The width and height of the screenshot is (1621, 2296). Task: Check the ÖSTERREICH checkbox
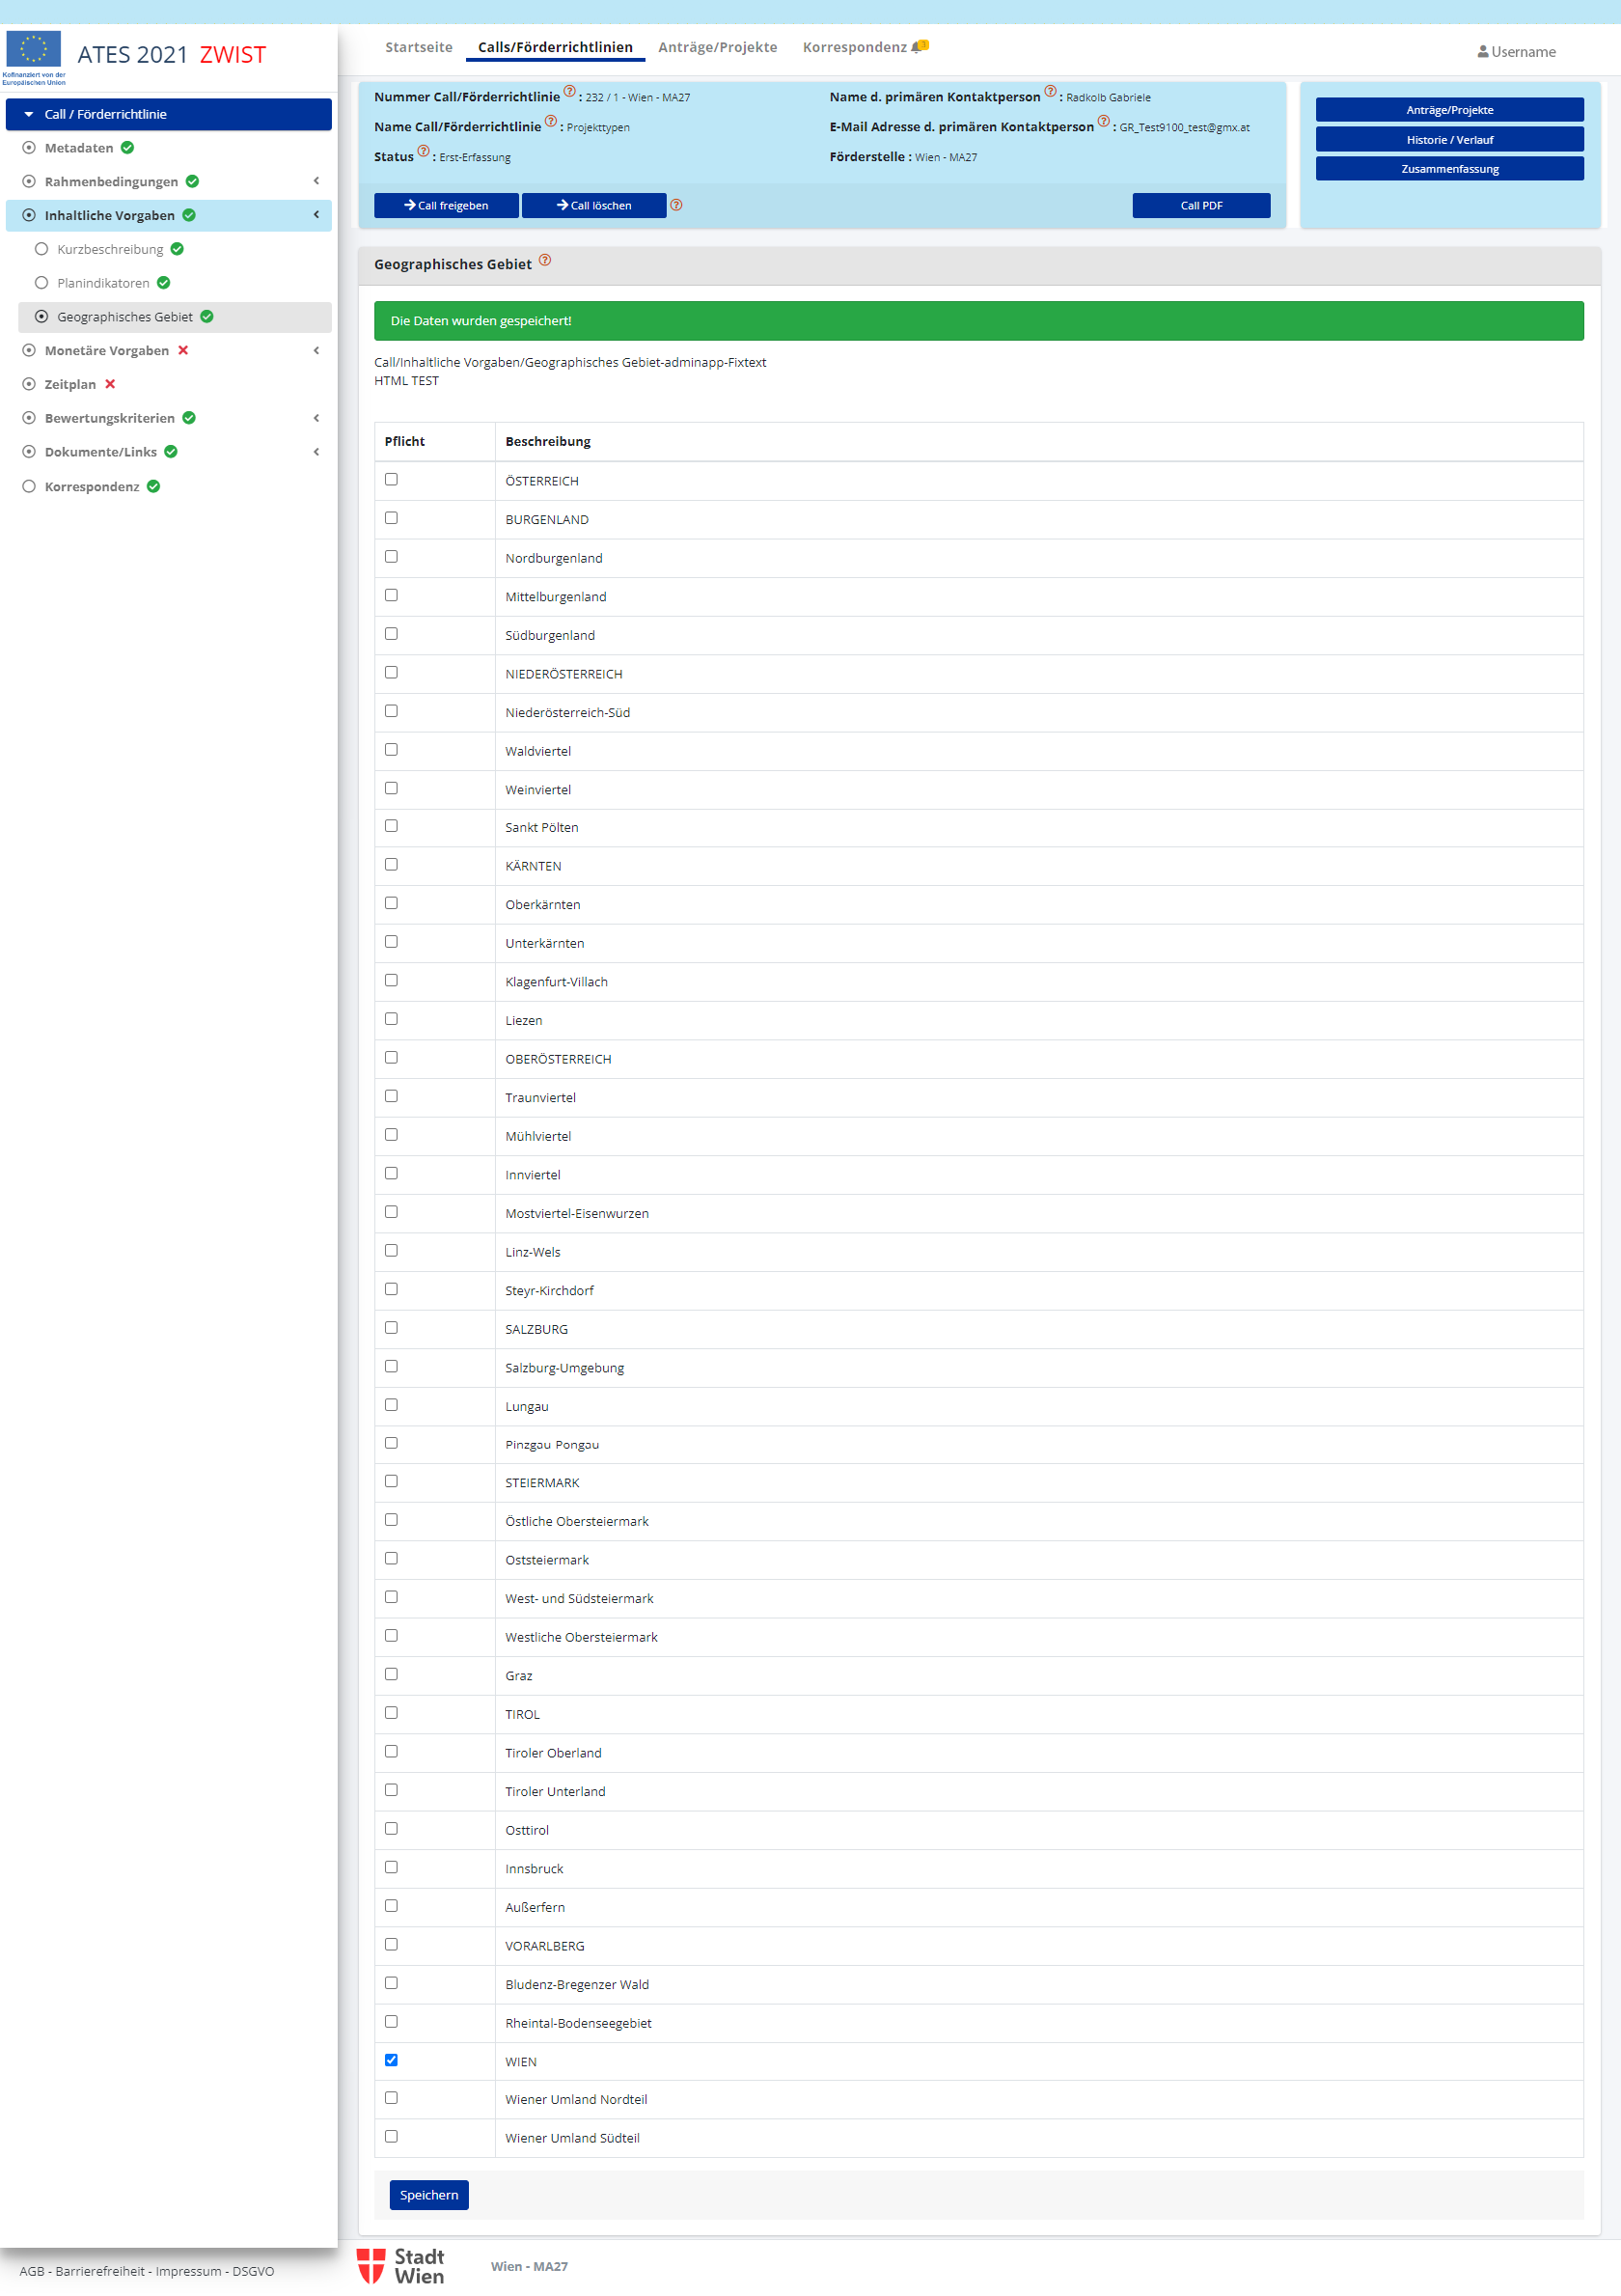pos(391,479)
